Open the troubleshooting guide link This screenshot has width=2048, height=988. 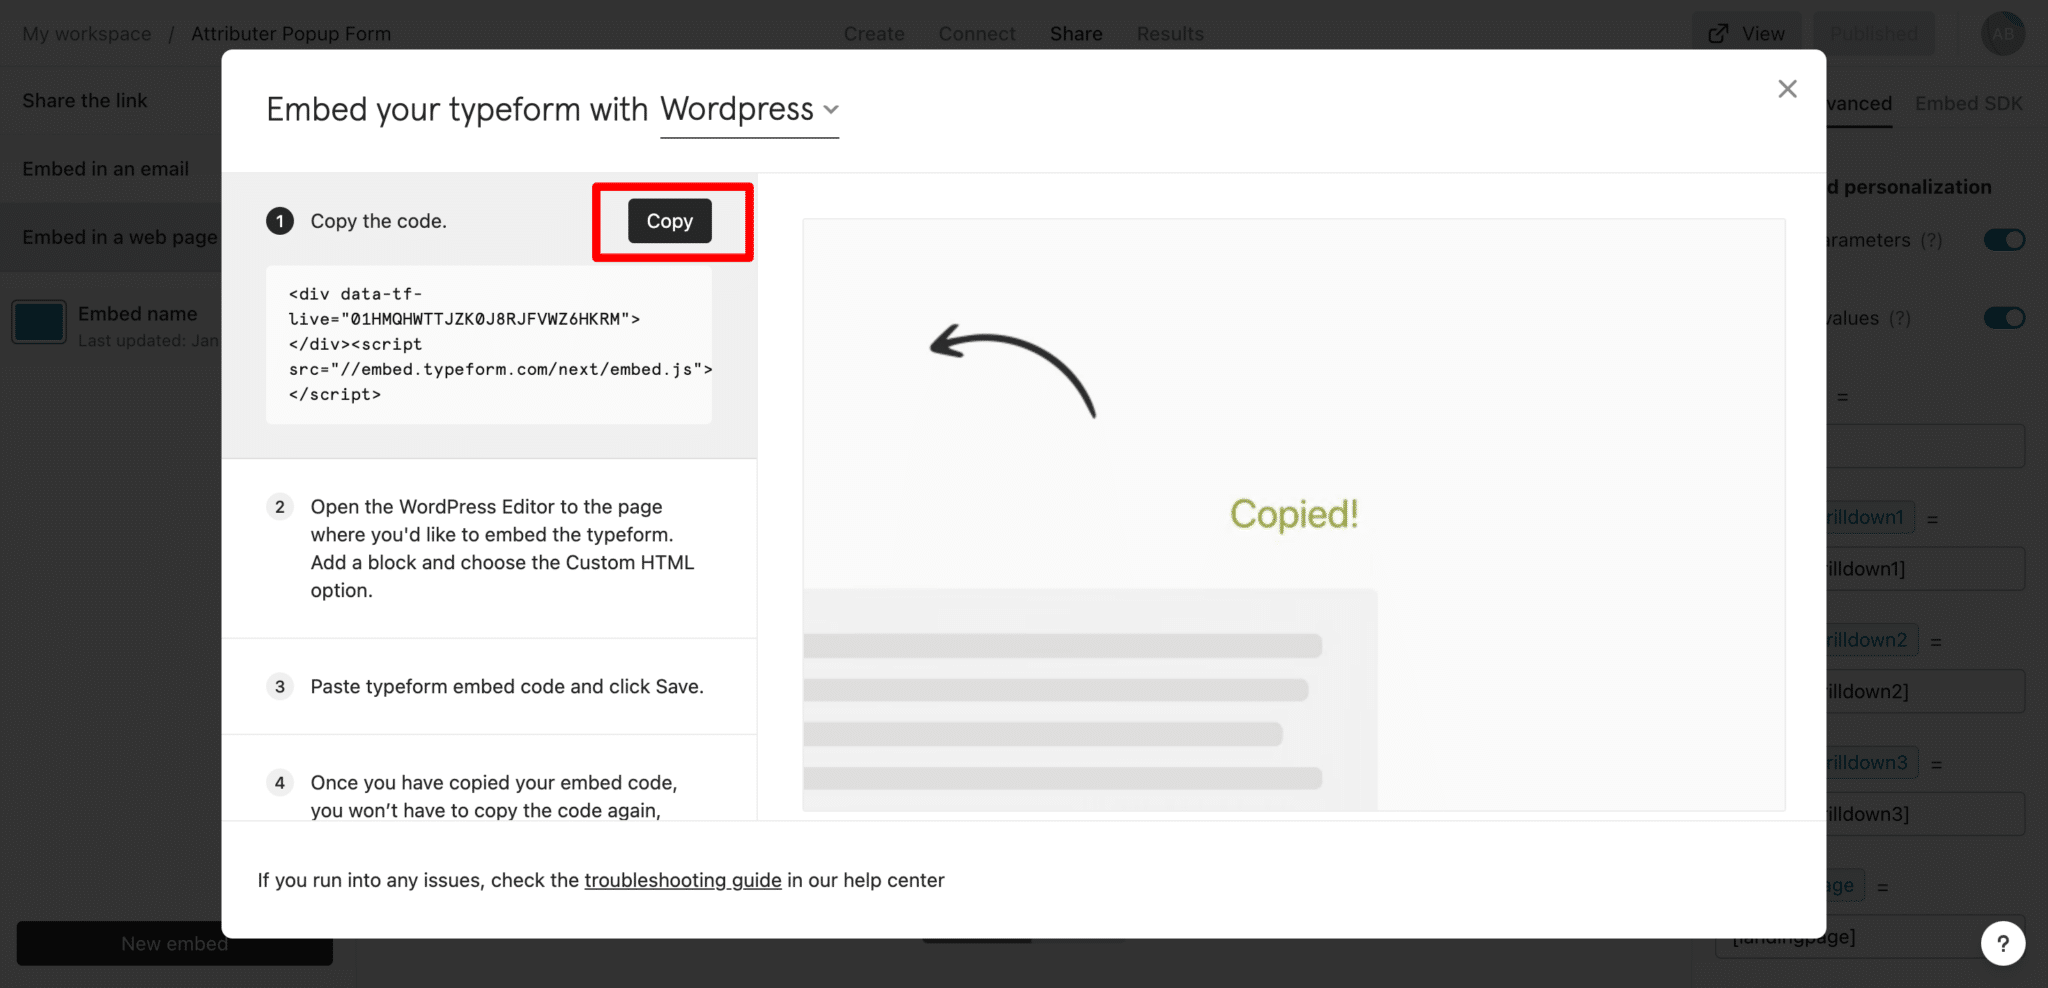[x=683, y=880]
